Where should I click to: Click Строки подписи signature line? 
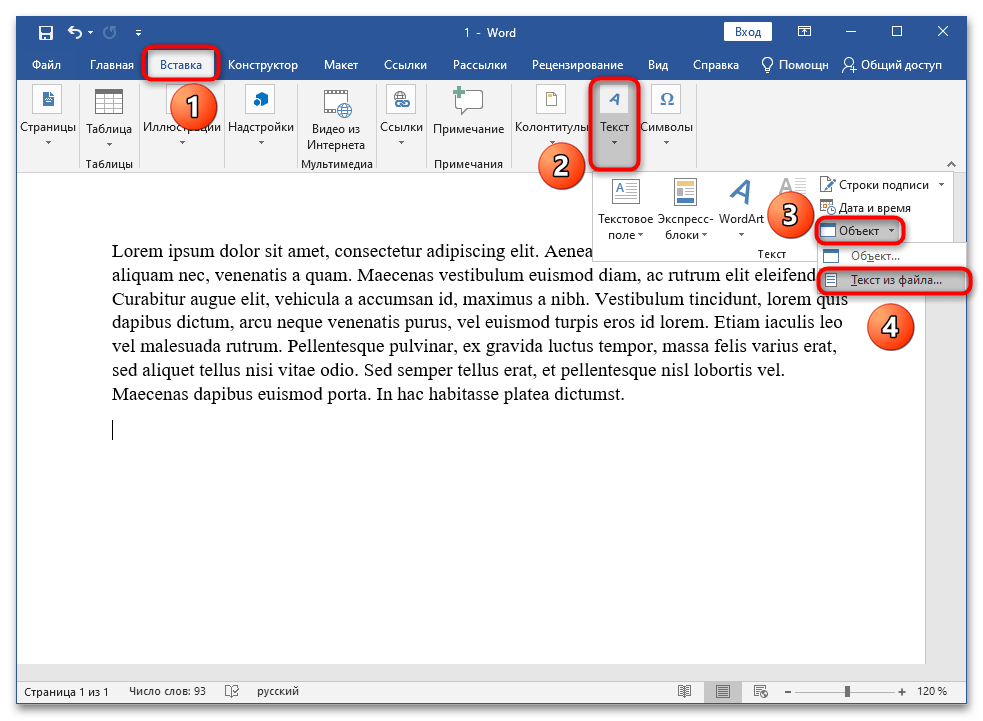click(874, 185)
